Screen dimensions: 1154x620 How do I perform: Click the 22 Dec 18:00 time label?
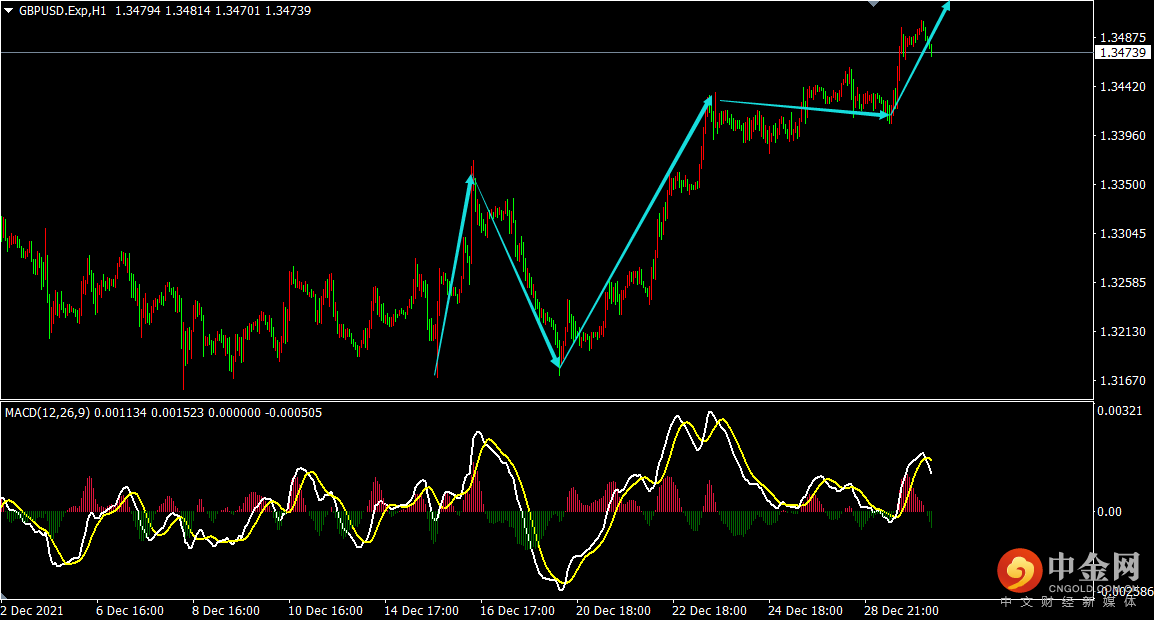pos(709,611)
